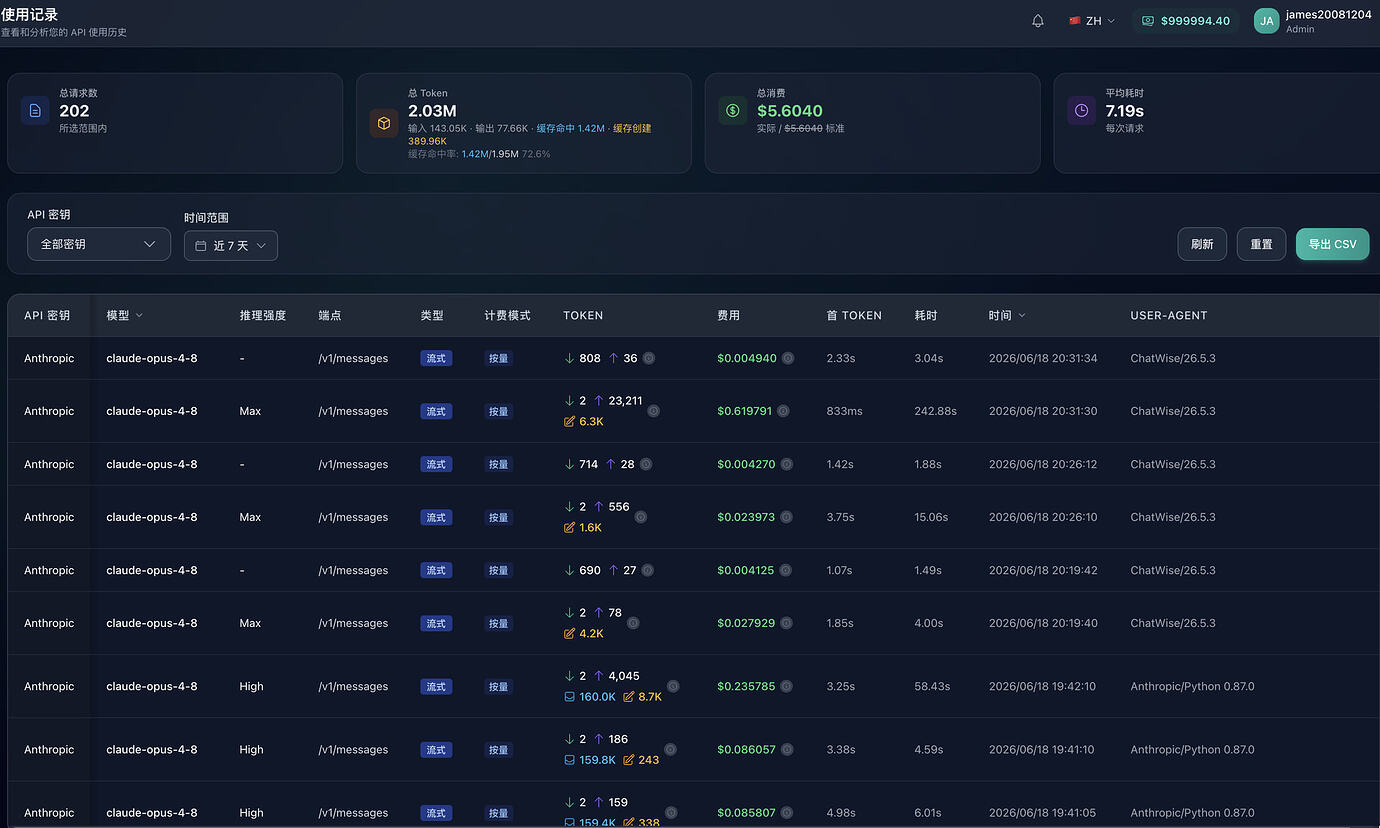This screenshot has height=828, width=1380.
Task: Export records with 导出 CSV
Action: [x=1332, y=244]
